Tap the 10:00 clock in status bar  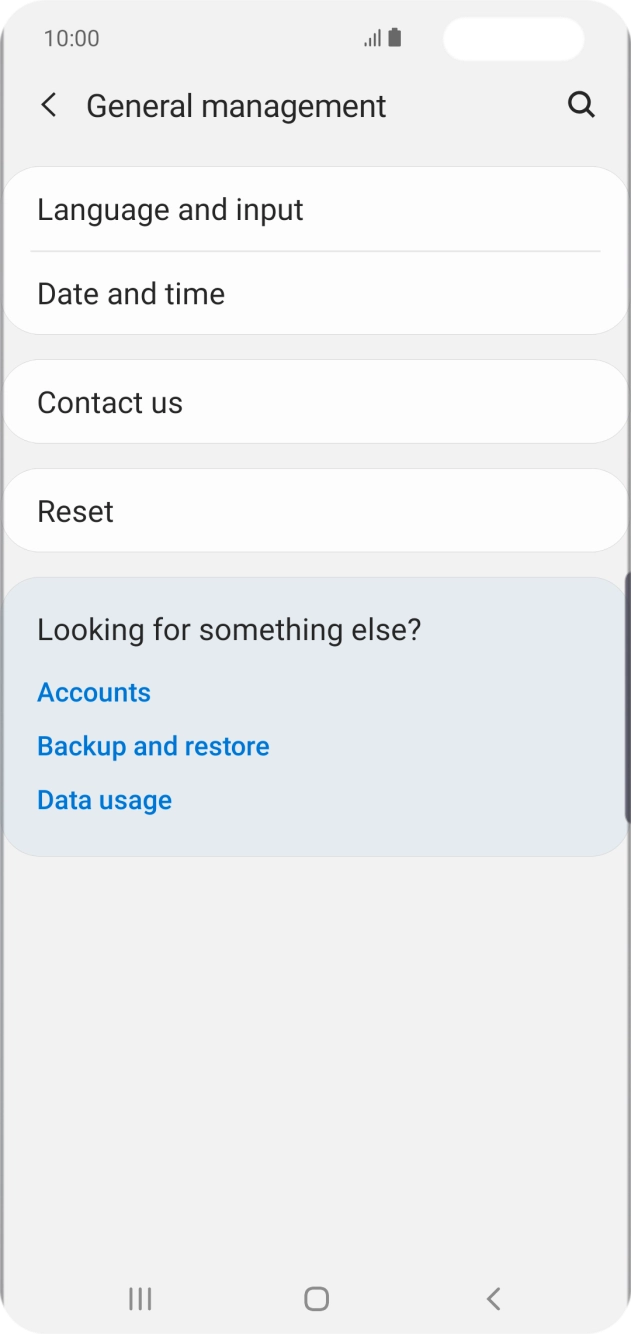tap(72, 39)
